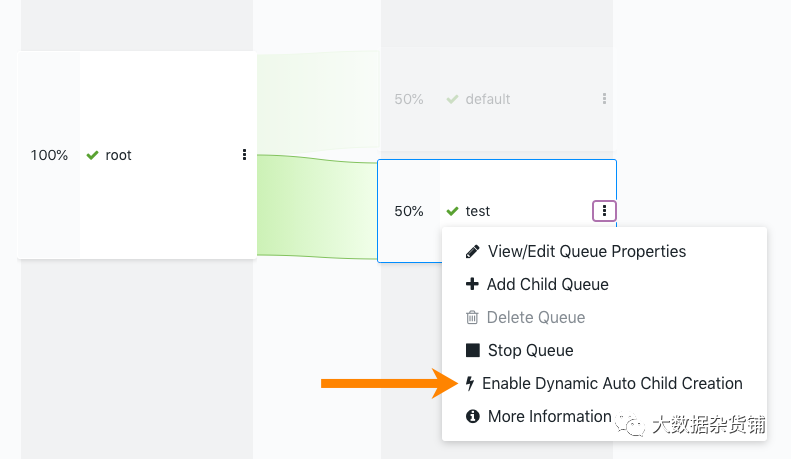
Task: Click the pencil icon beside View/Edit Queue Properties
Action: [x=473, y=252]
